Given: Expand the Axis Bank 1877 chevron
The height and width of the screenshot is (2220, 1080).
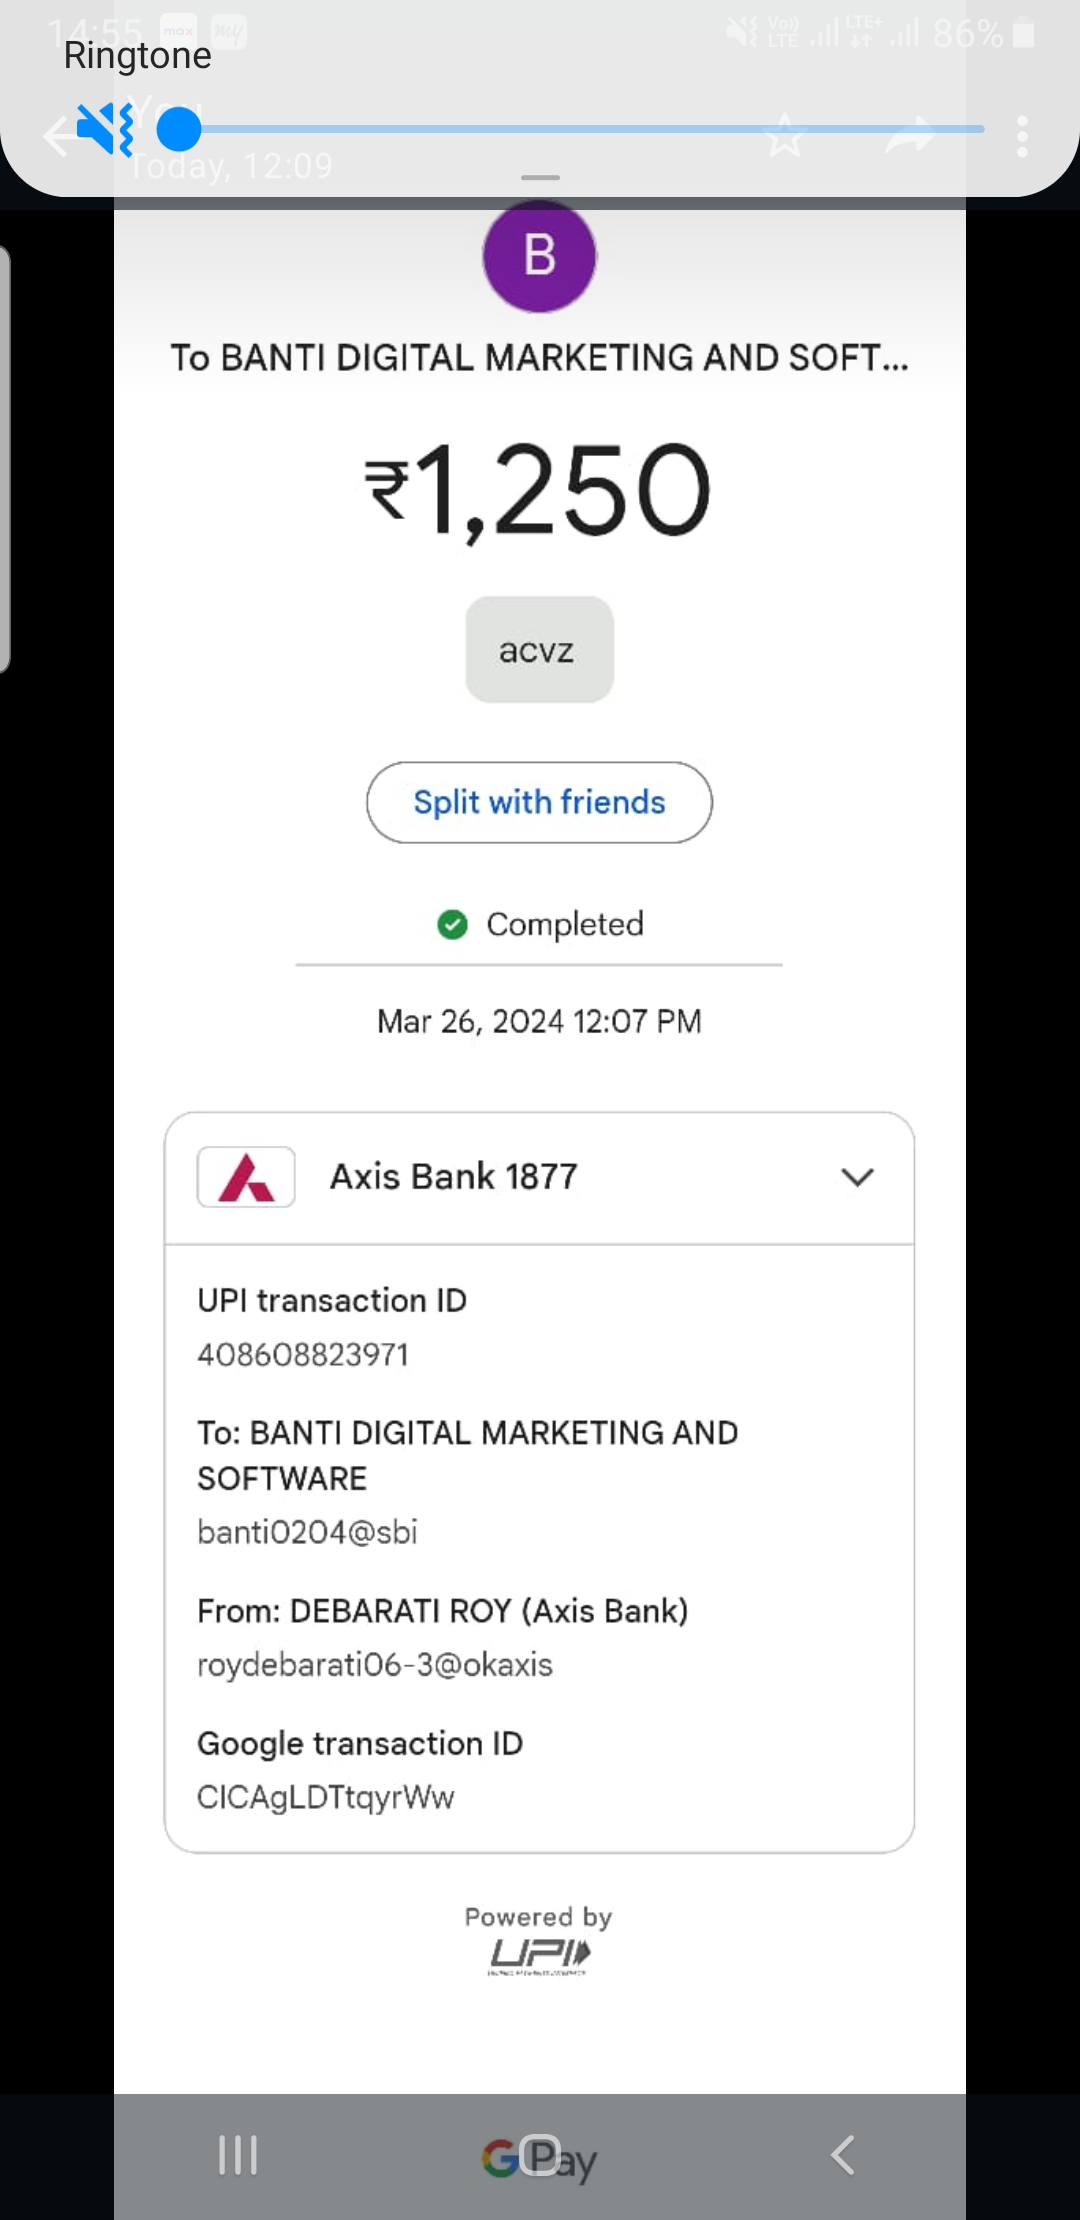Looking at the screenshot, I should [857, 1177].
